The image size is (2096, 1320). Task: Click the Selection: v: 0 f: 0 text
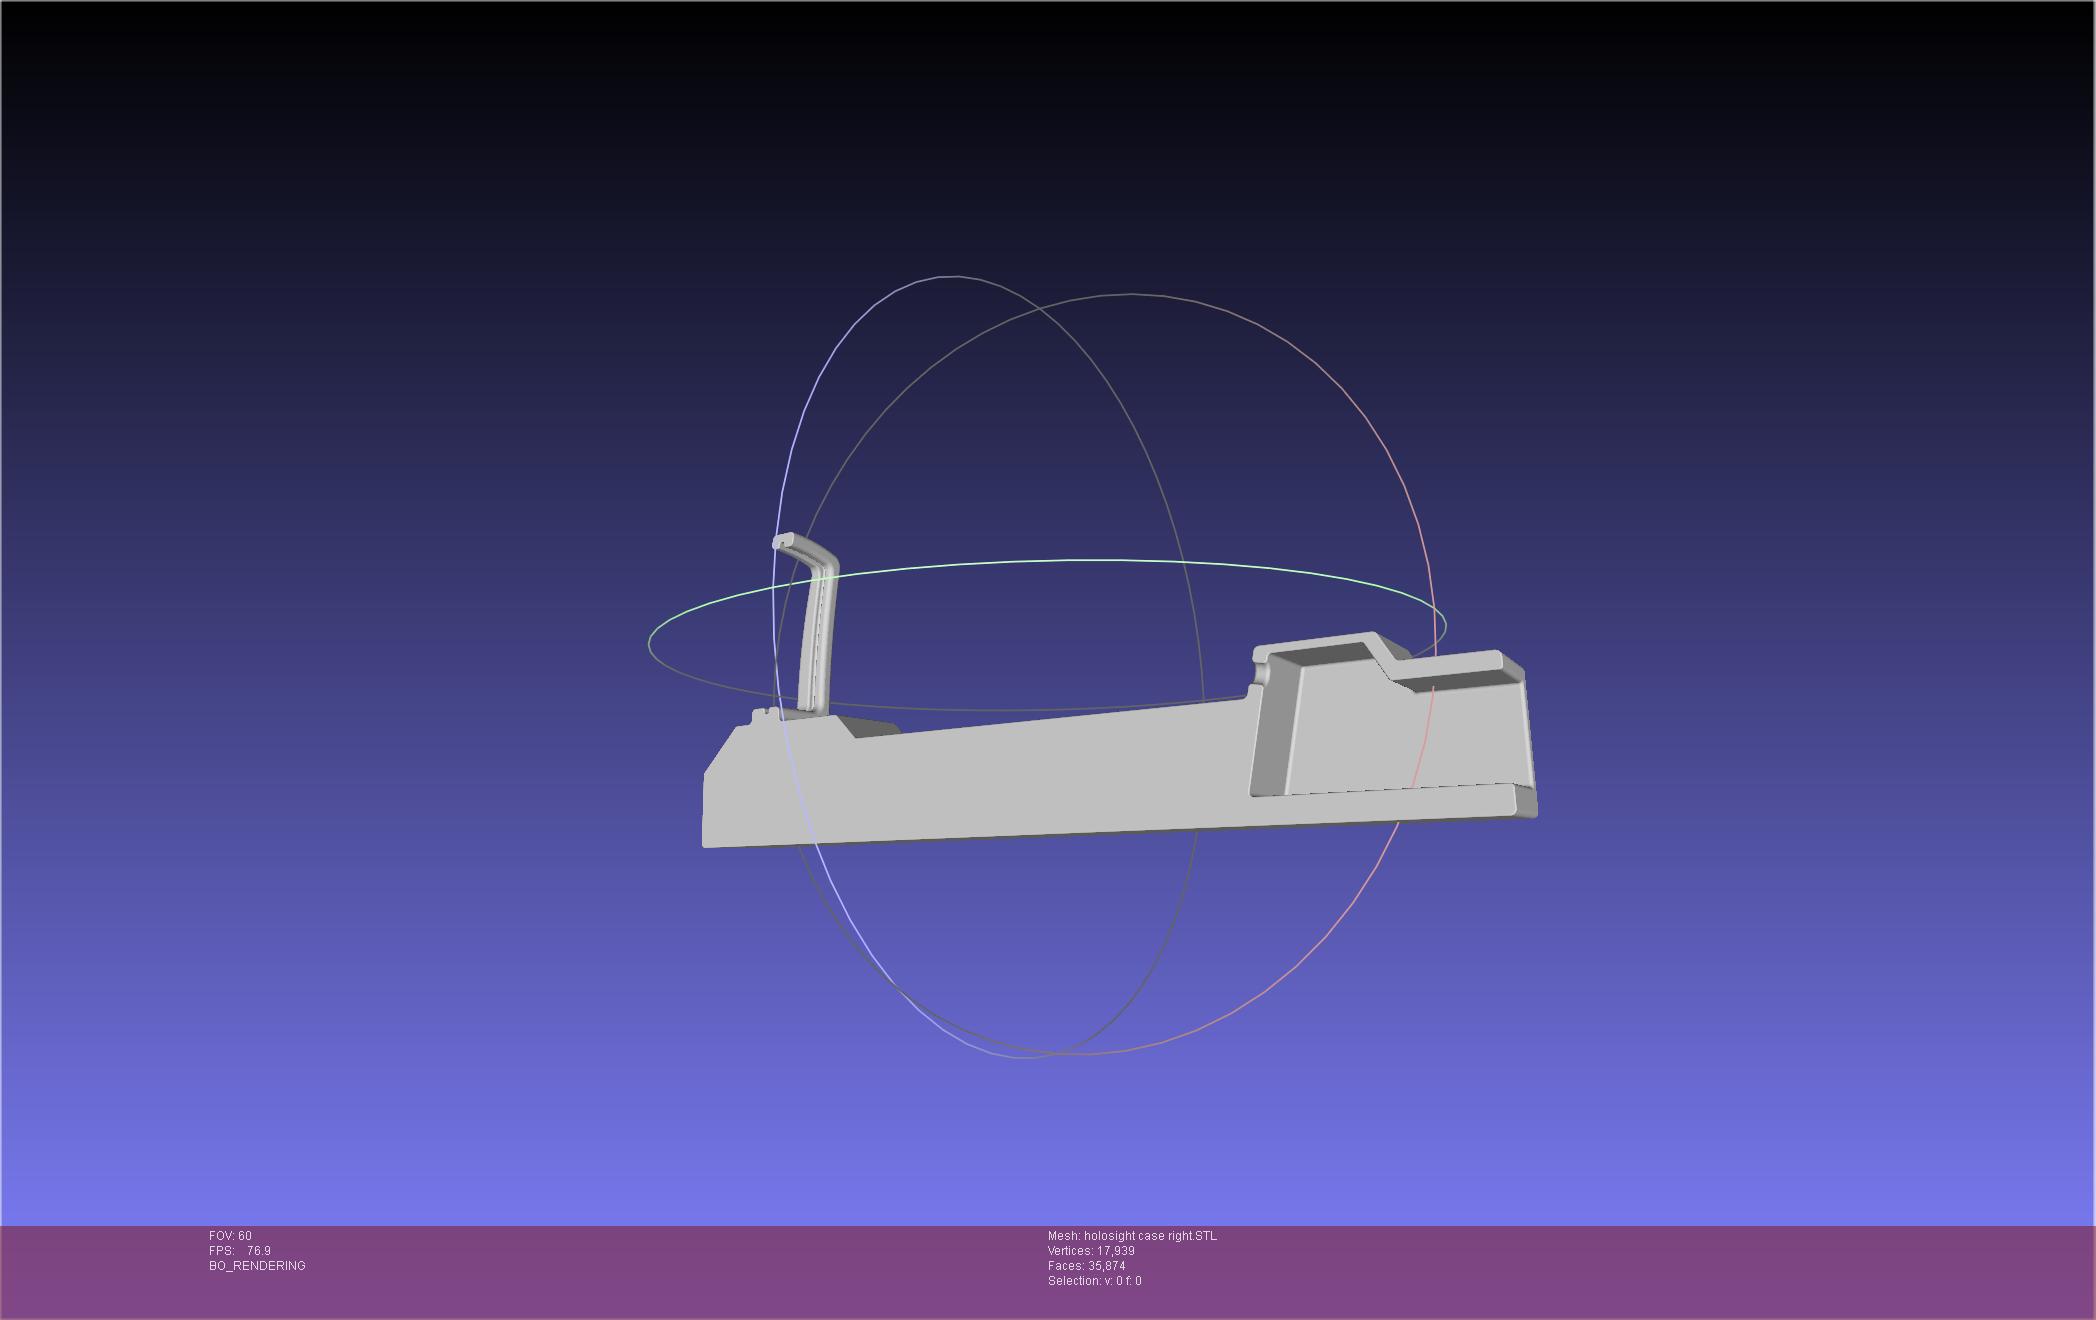pyautogui.click(x=1094, y=1281)
